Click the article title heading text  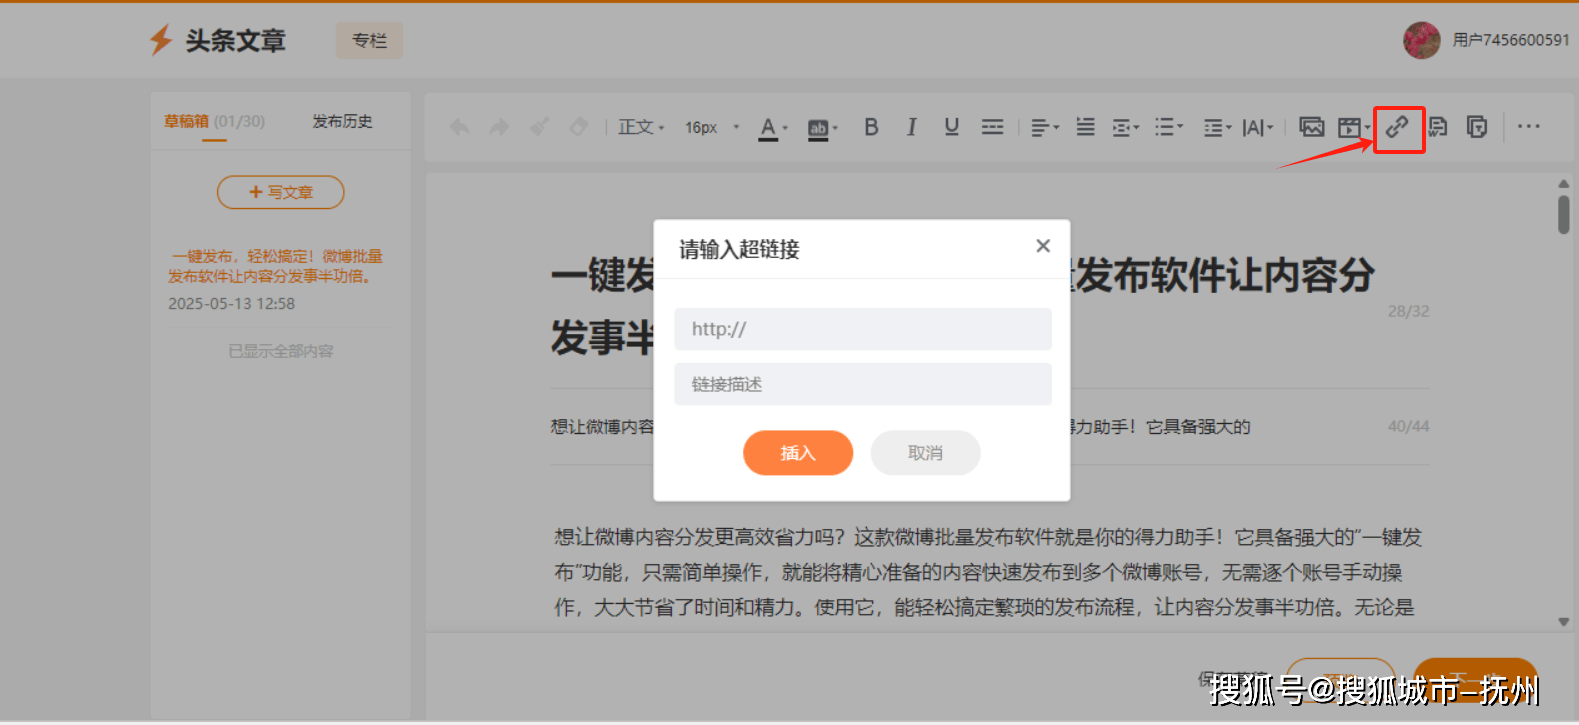(x=962, y=306)
